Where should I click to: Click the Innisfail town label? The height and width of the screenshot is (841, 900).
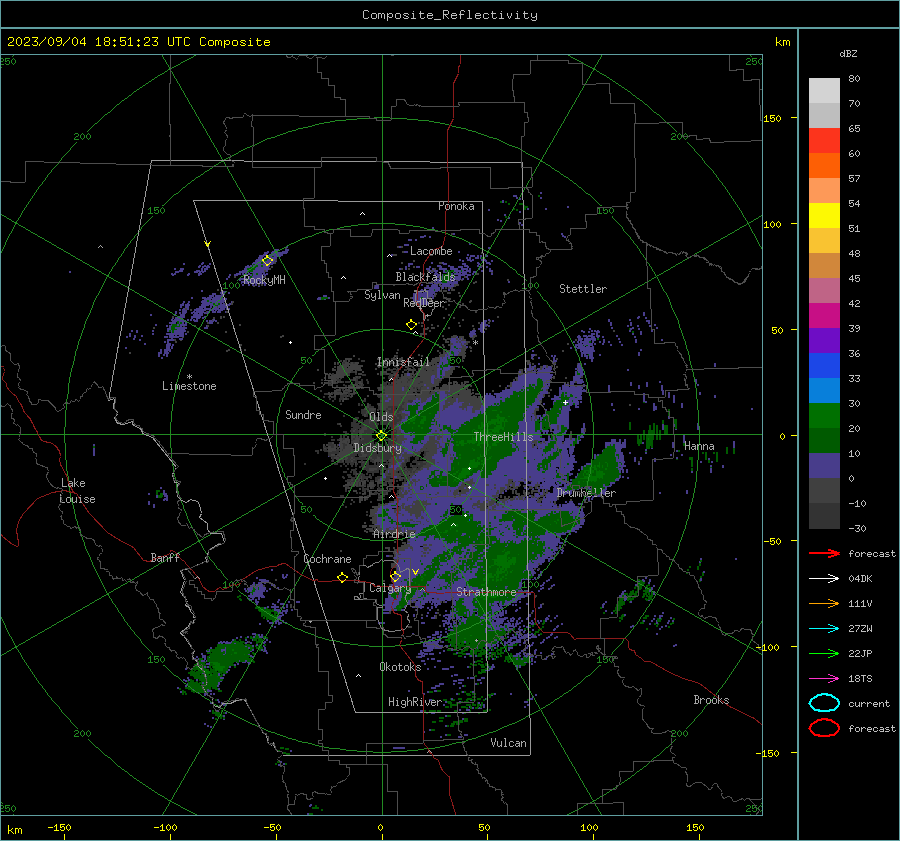tap(403, 362)
